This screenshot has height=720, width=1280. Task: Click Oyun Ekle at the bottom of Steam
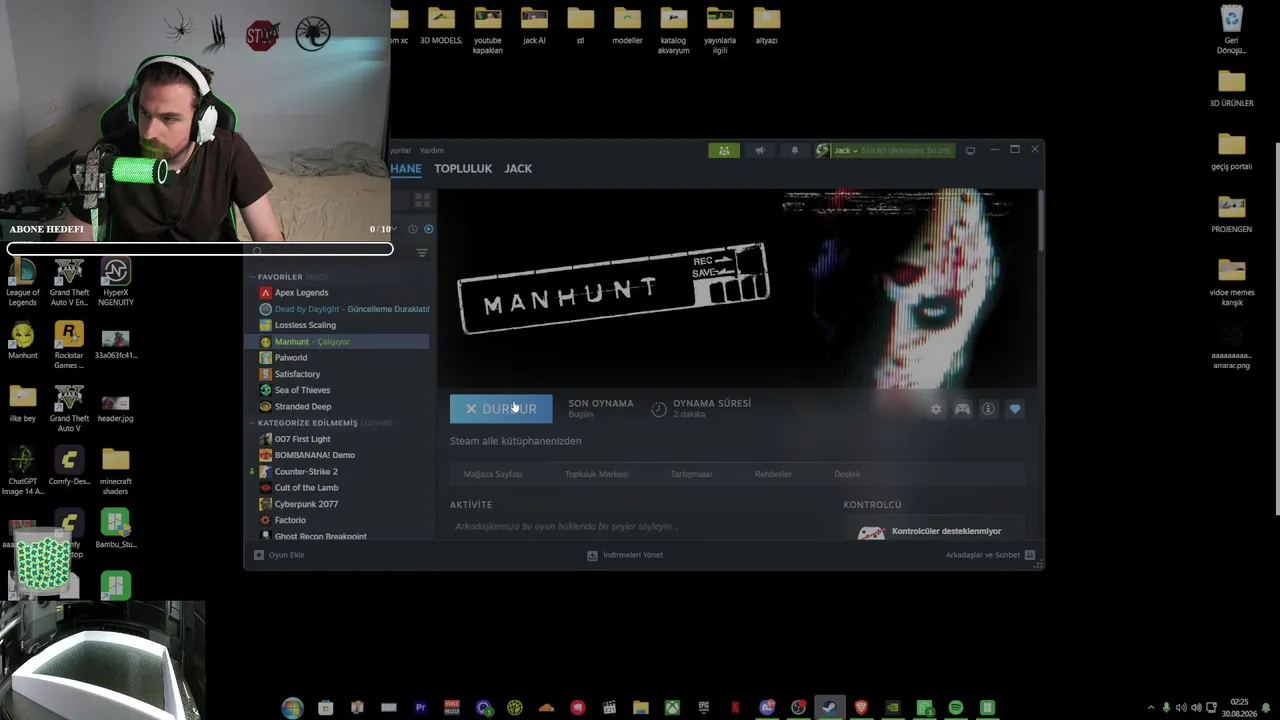point(279,555)
